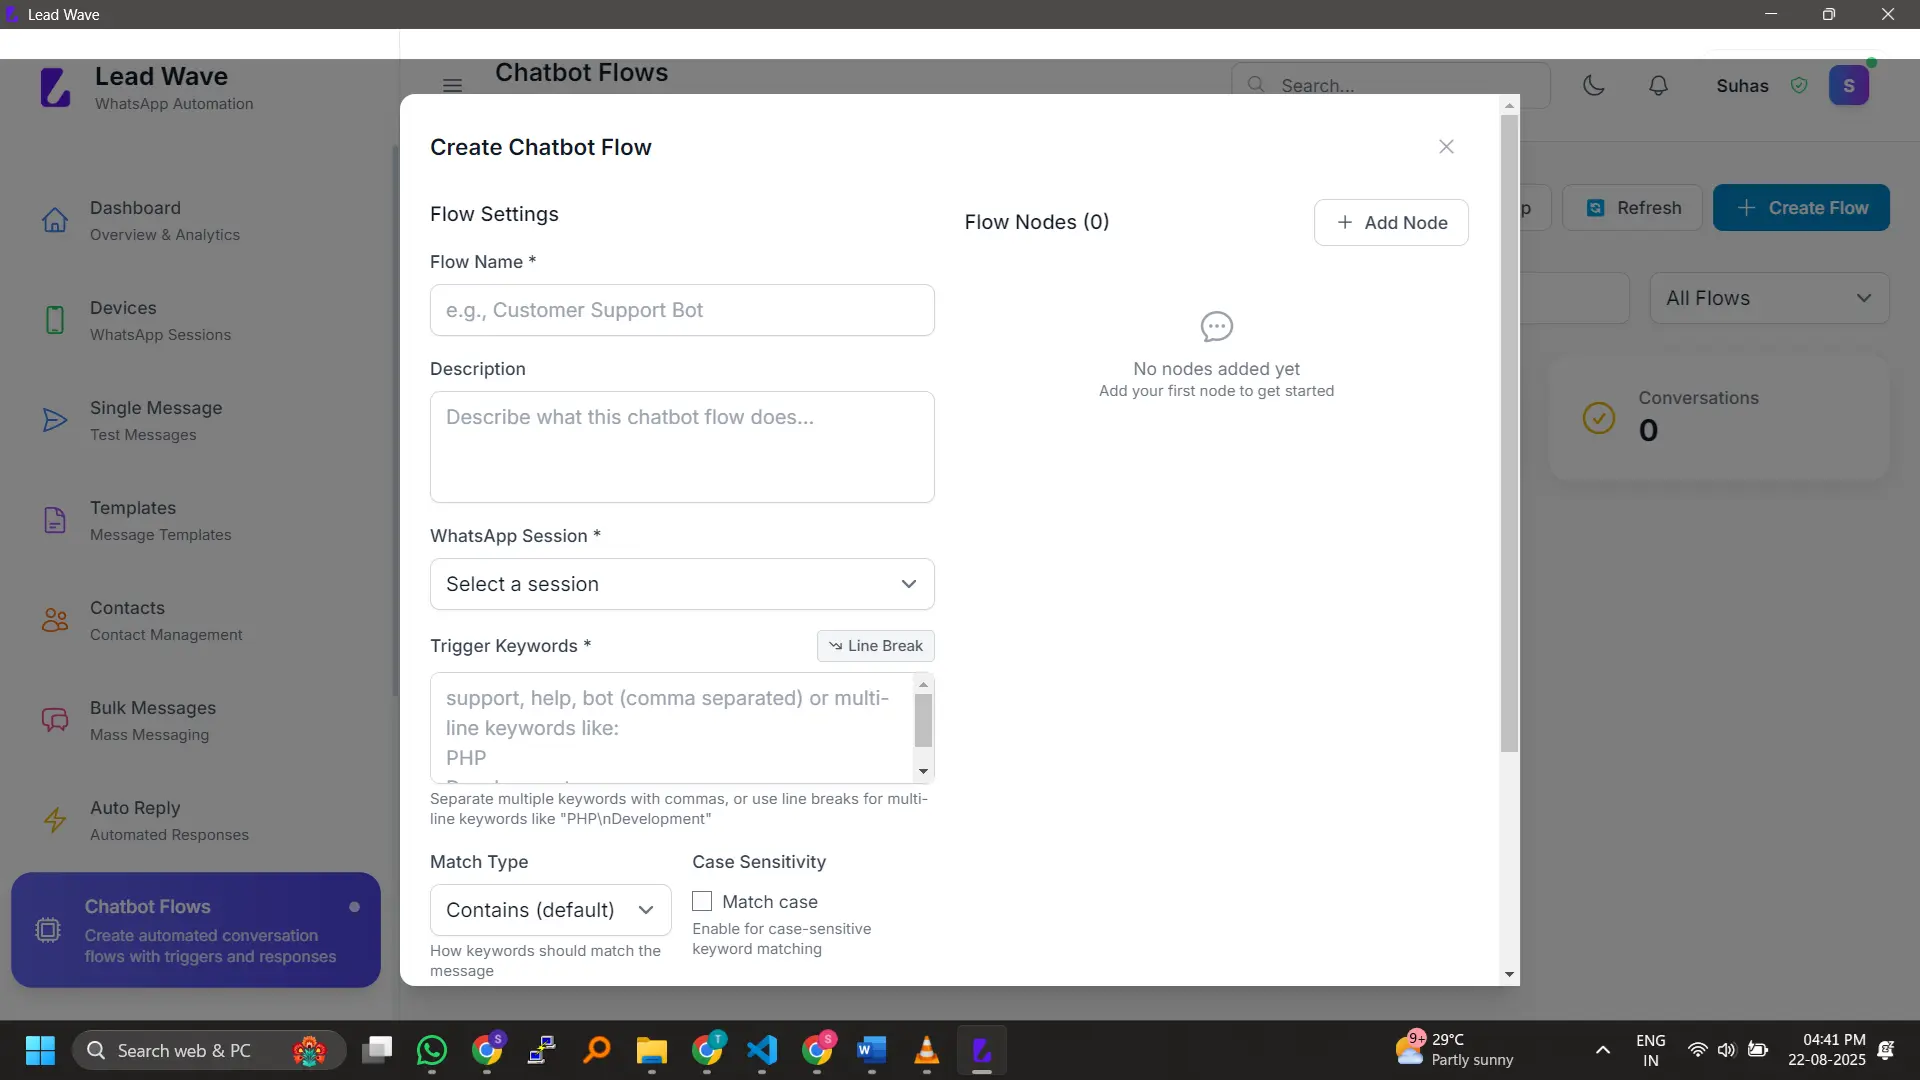The width and height of the screenshot is (1920, 1080).
Task: Click the Trigger Keywords text area
Action: (x=672, y=728)
